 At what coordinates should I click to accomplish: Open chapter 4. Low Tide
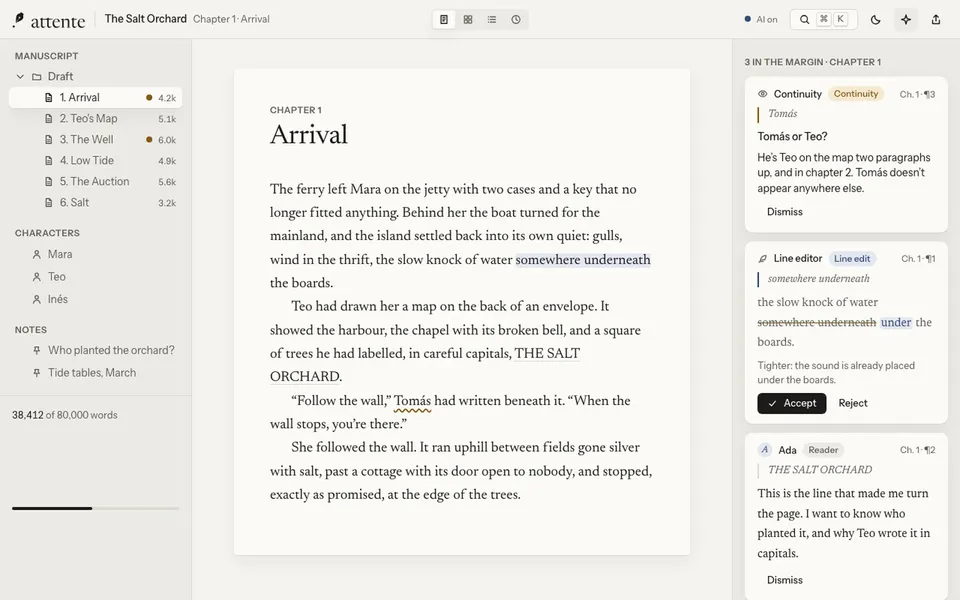pos(96,160)
